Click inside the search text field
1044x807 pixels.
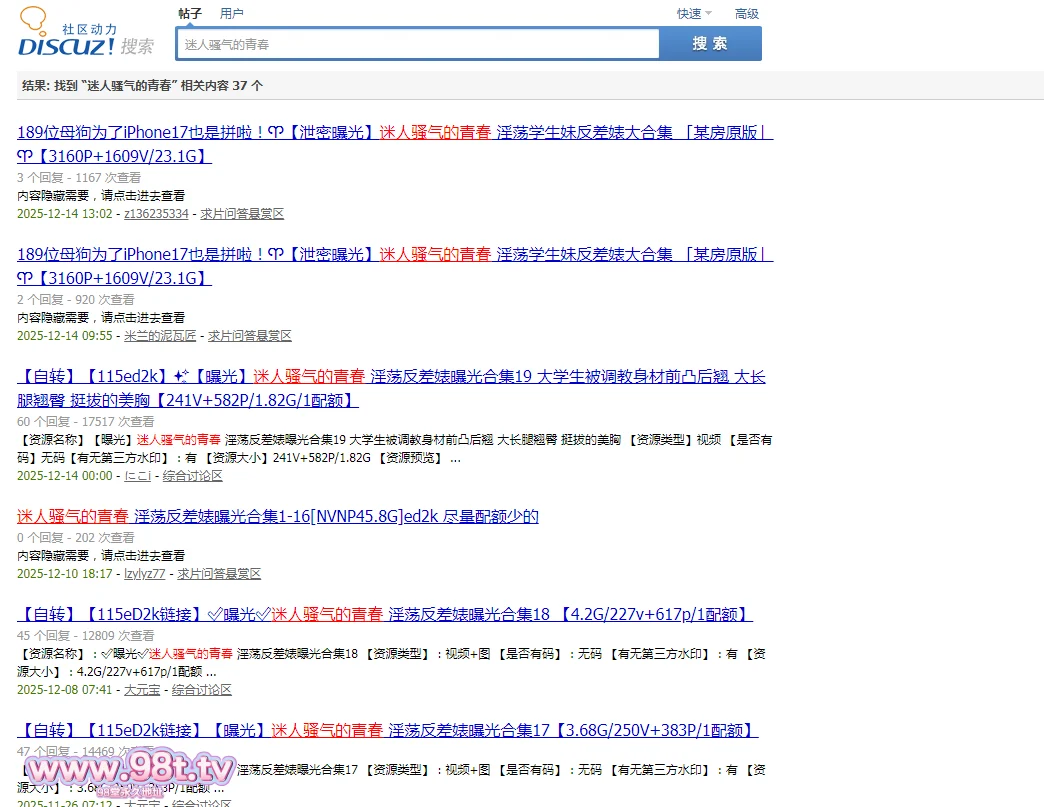click(x=417, y=45)
